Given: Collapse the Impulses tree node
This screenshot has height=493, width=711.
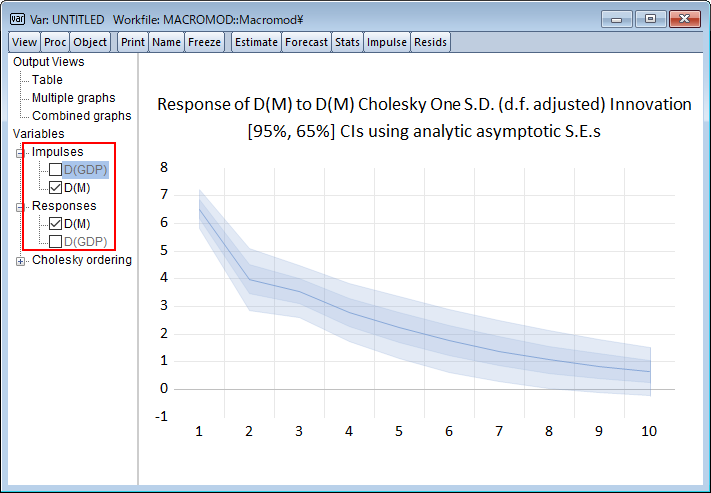Looking at the screenshot, I should pos(20,153).
